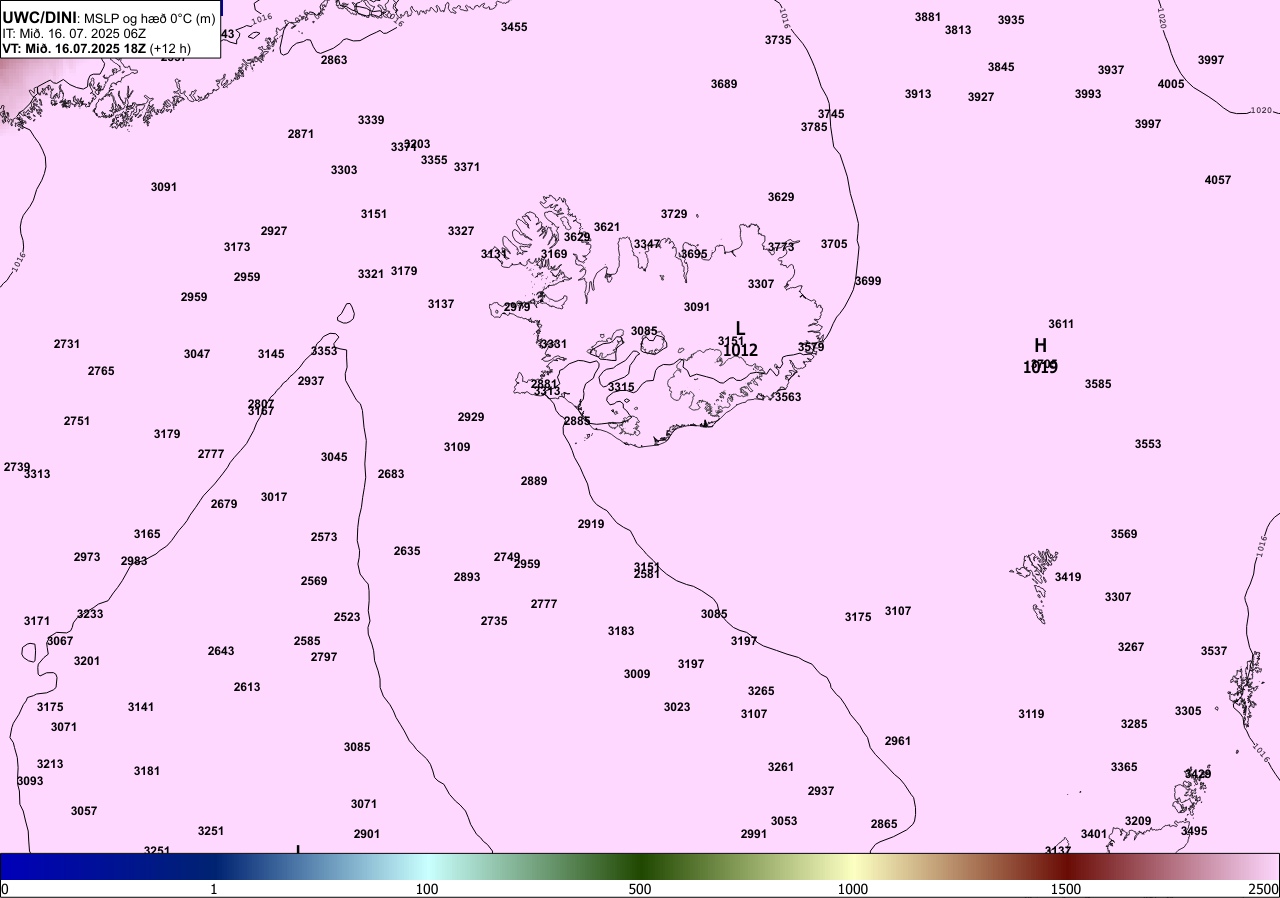
Task: Click the L symbol over Iceland
Action: 740,328
